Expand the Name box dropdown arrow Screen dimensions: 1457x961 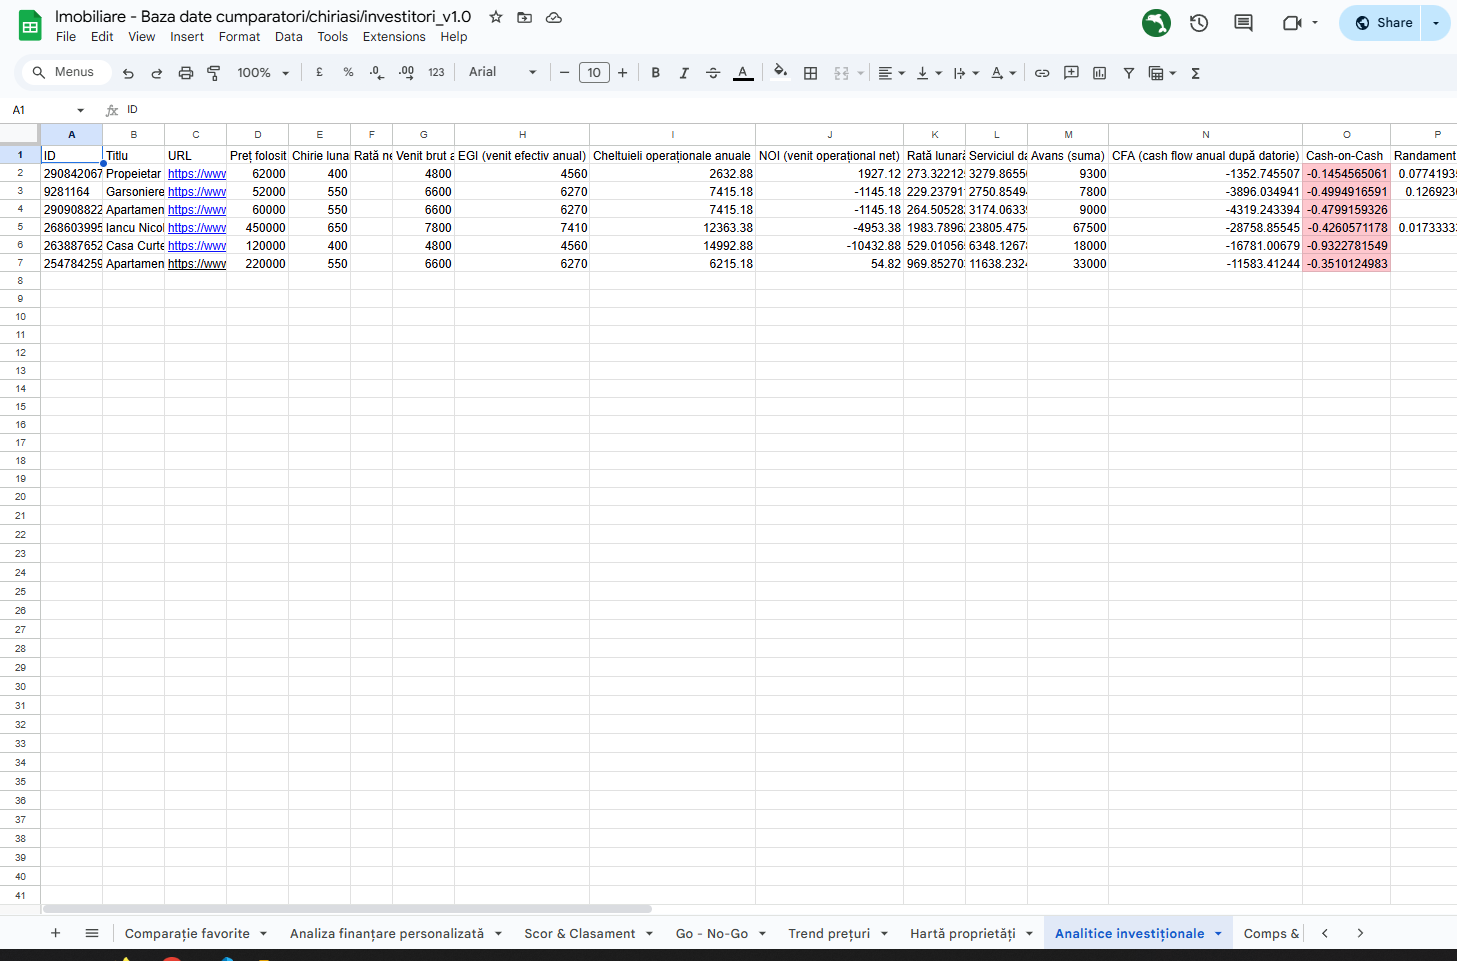80,110
